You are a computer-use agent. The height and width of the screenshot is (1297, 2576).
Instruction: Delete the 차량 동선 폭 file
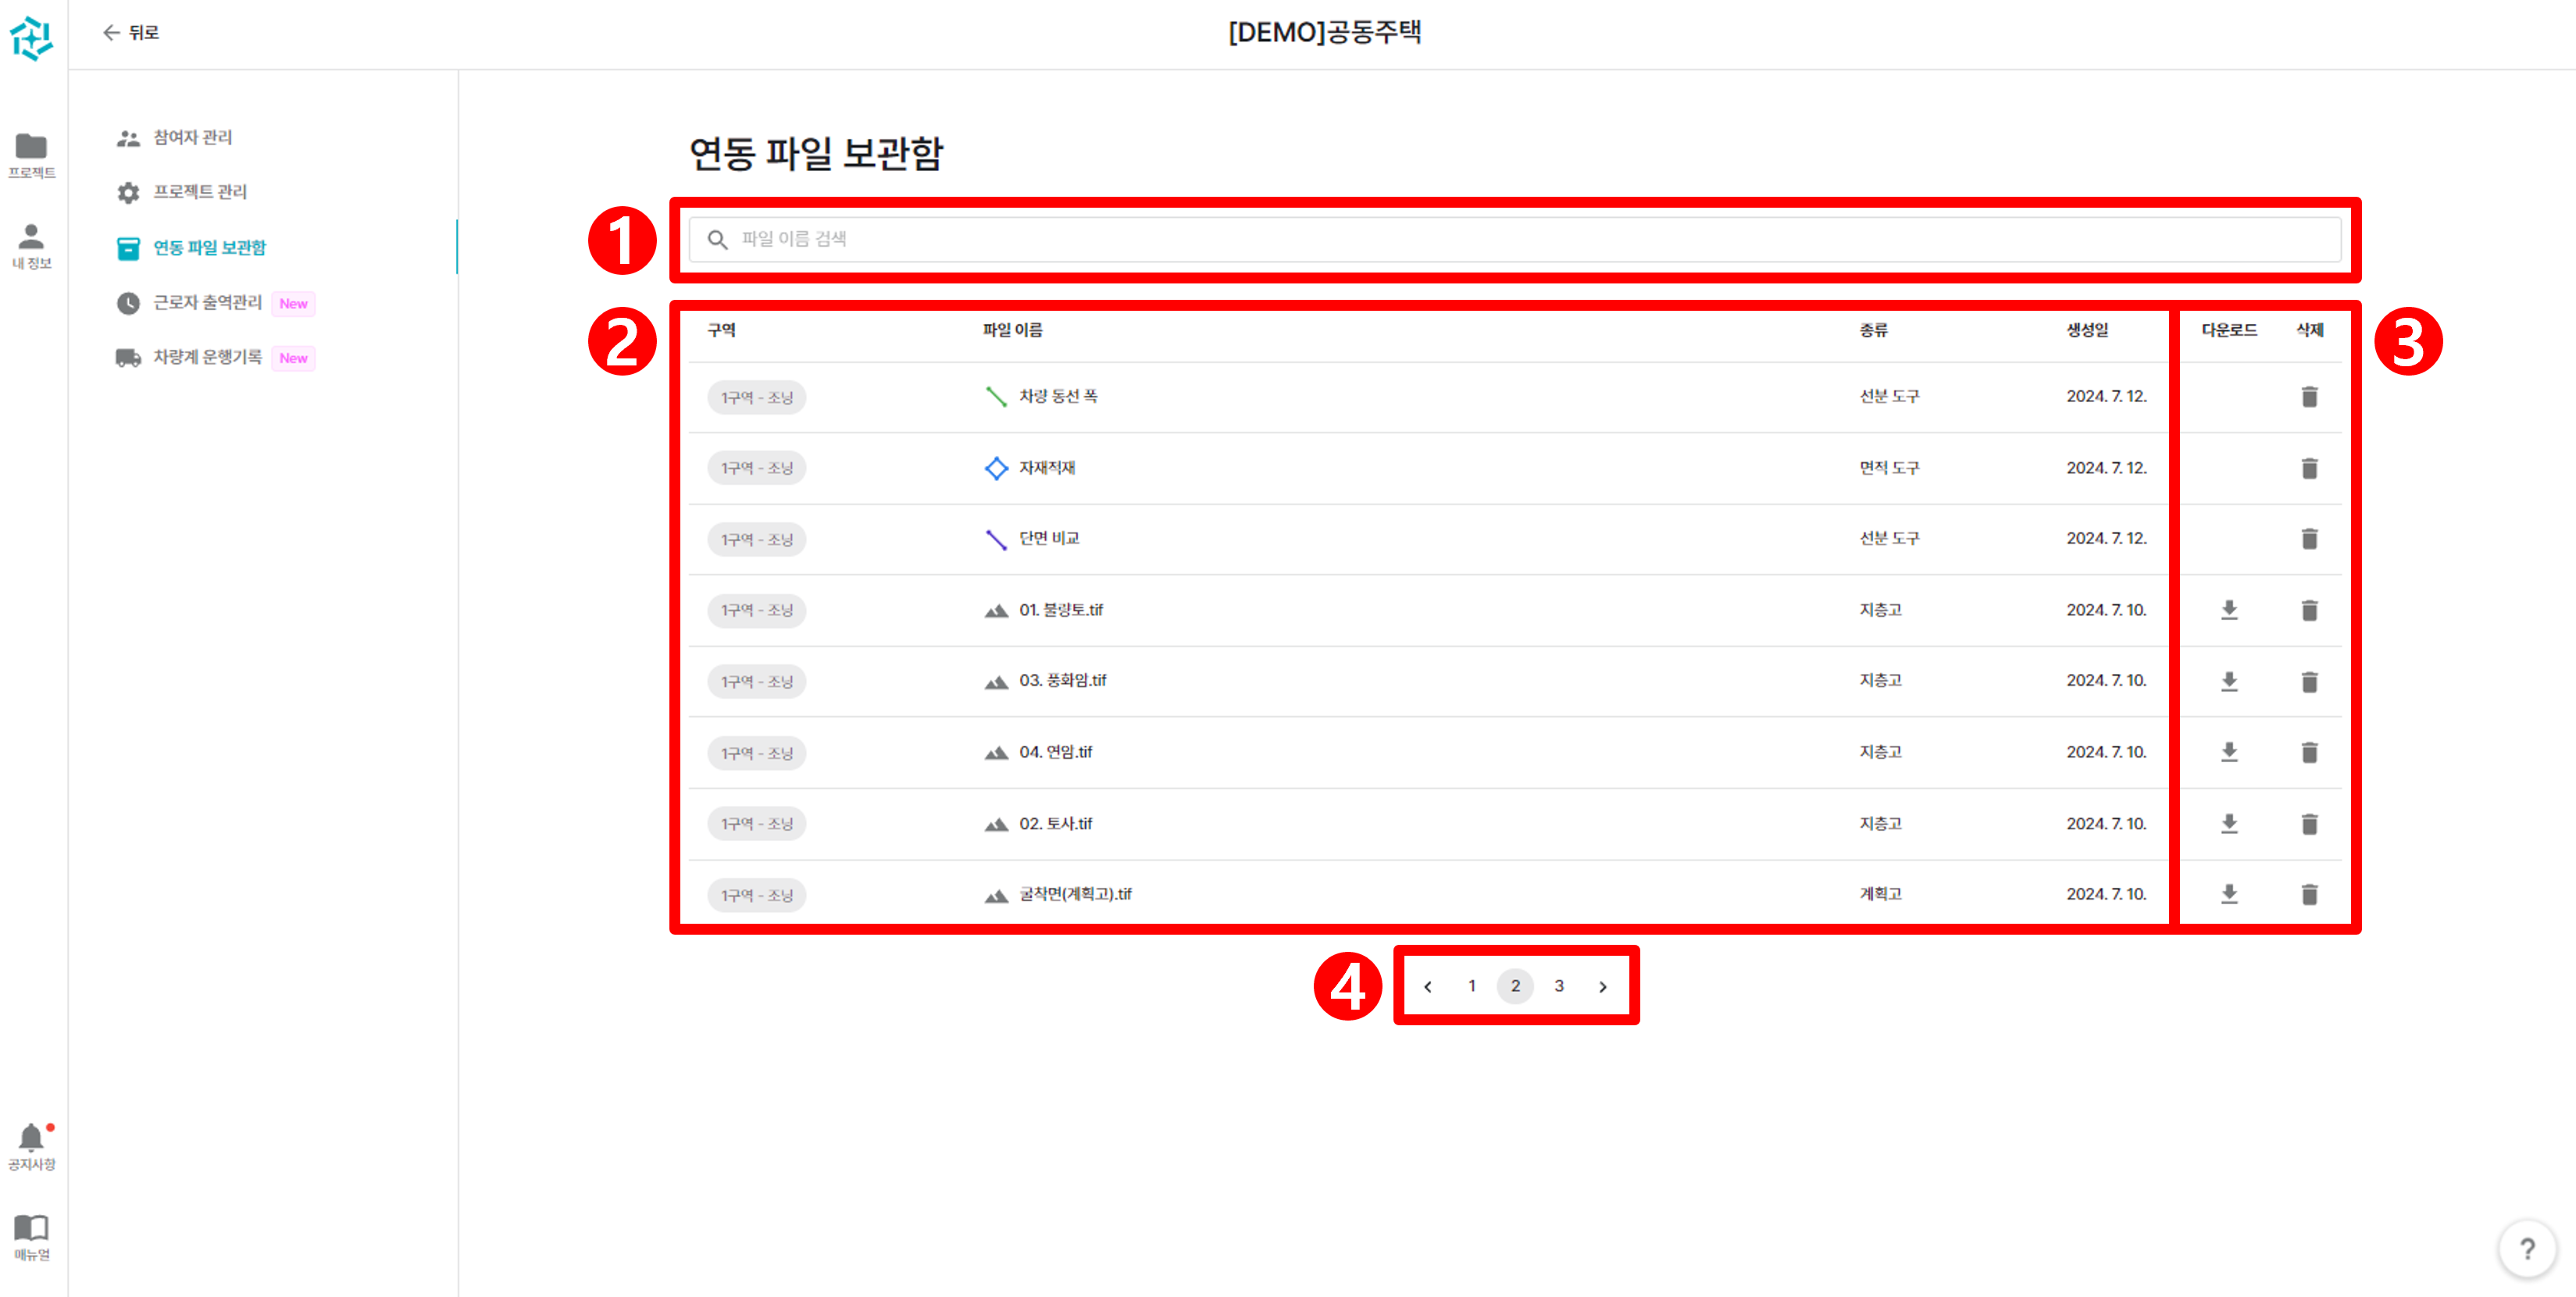coord(2310,396)
